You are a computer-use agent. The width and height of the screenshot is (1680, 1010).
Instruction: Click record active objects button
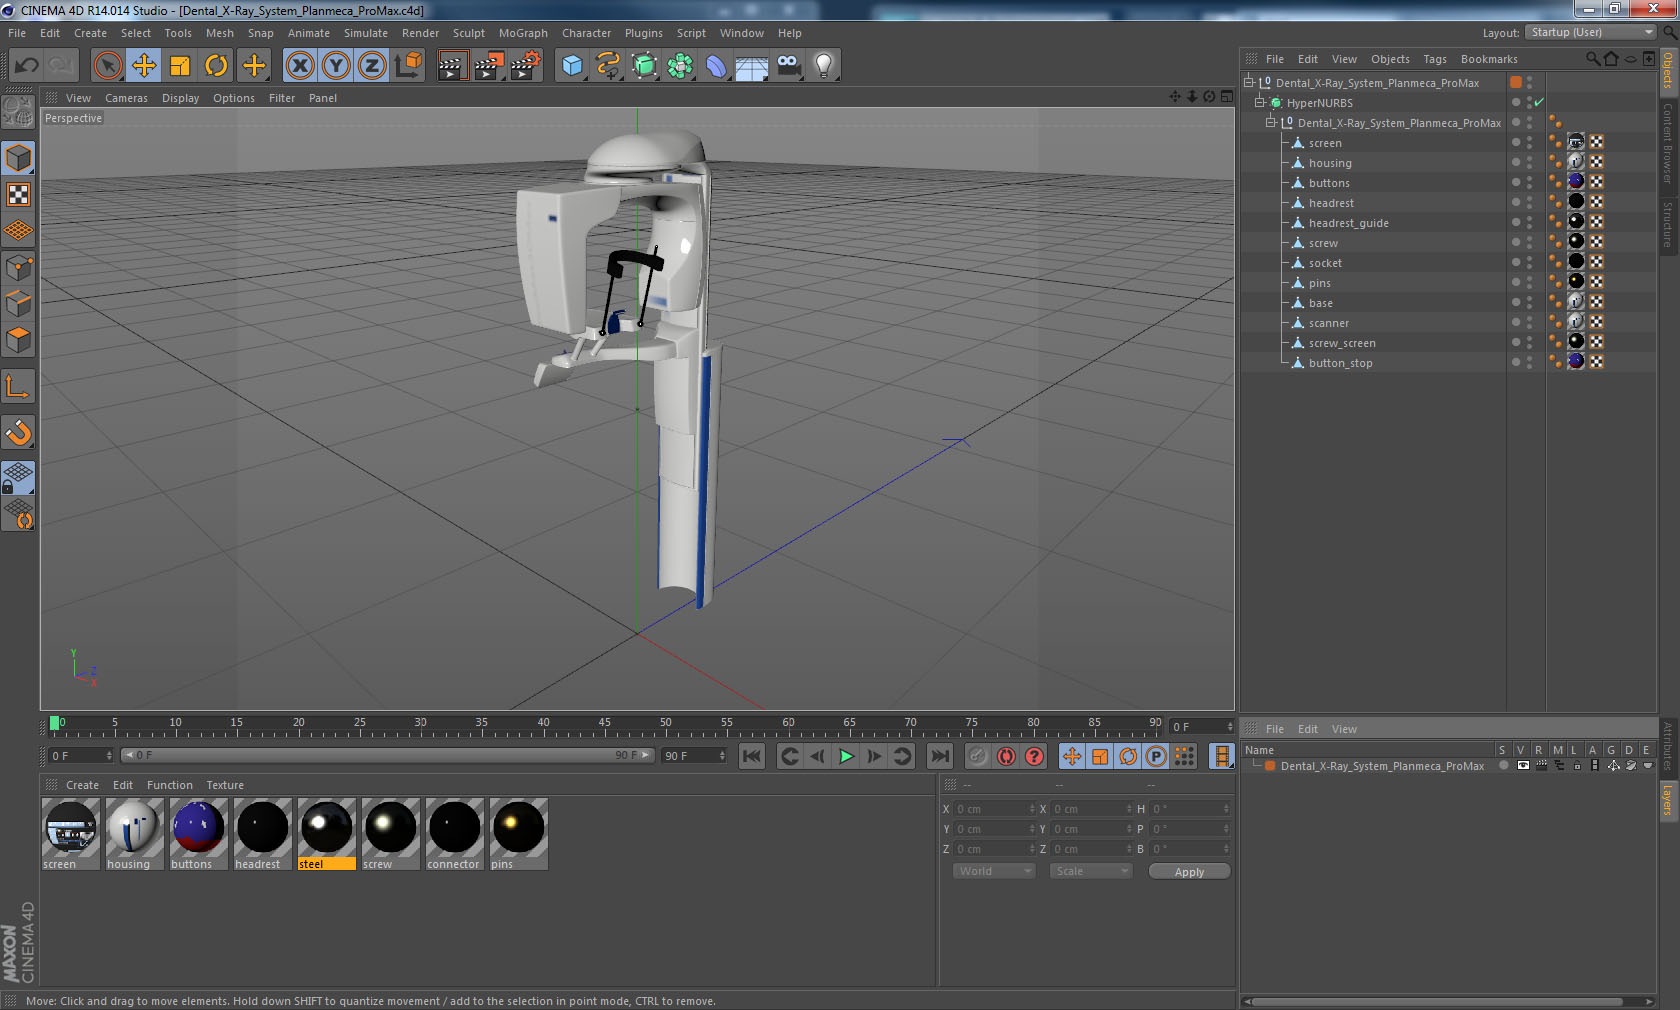click(x=978, y=756)
